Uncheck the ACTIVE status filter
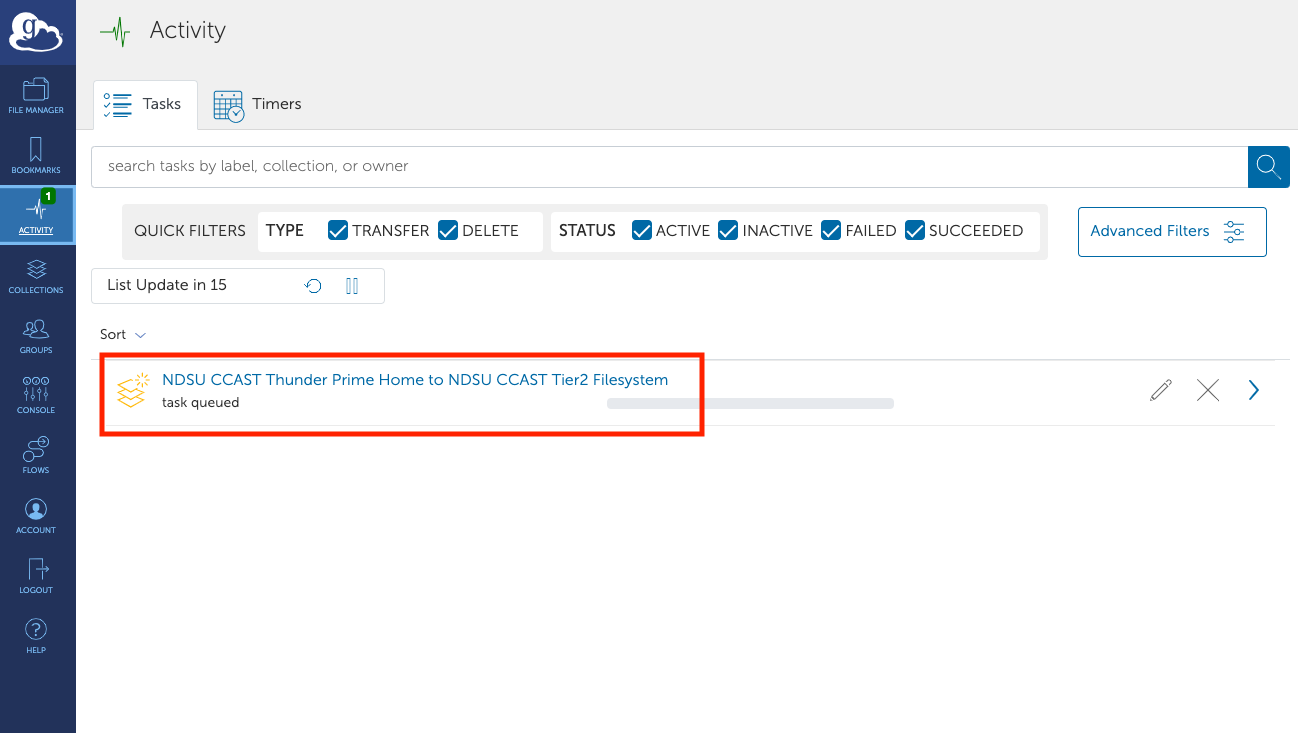Image resolution: width=1298 pixels, height=733 pixels. pyautogui.click(x=642, y=231)
